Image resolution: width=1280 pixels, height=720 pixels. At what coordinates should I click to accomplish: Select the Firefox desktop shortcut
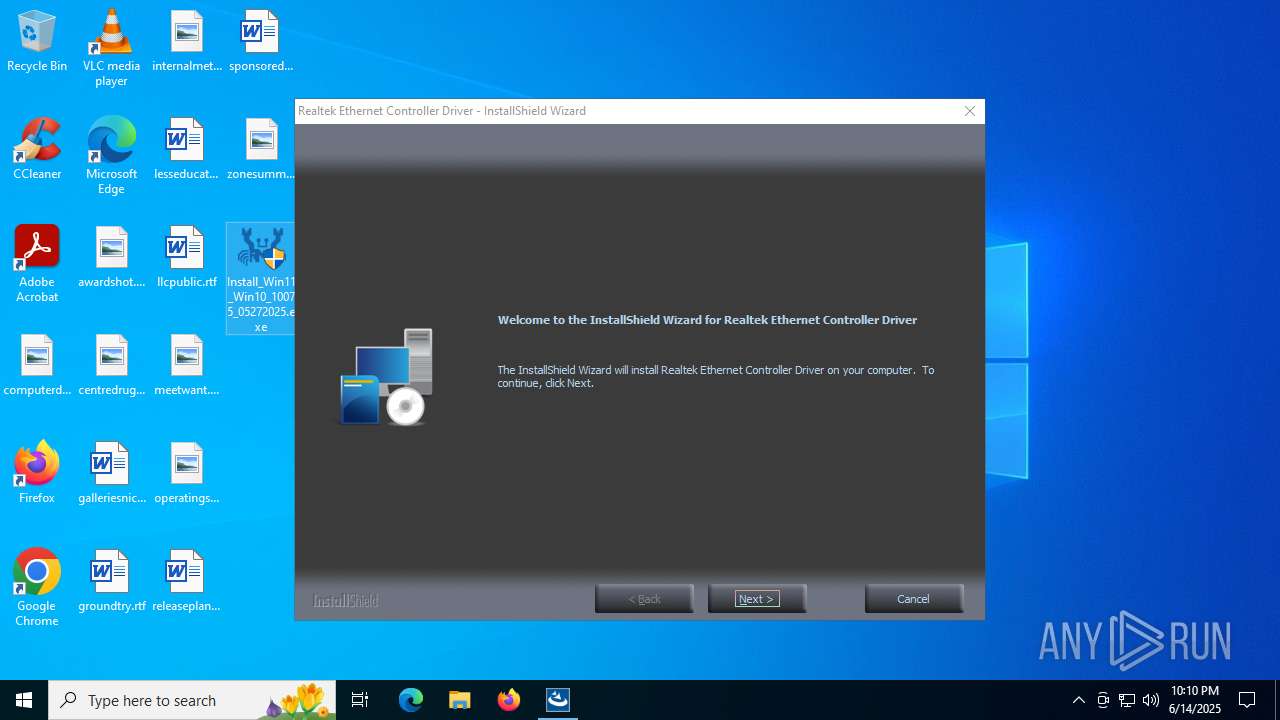pos(37,473)
